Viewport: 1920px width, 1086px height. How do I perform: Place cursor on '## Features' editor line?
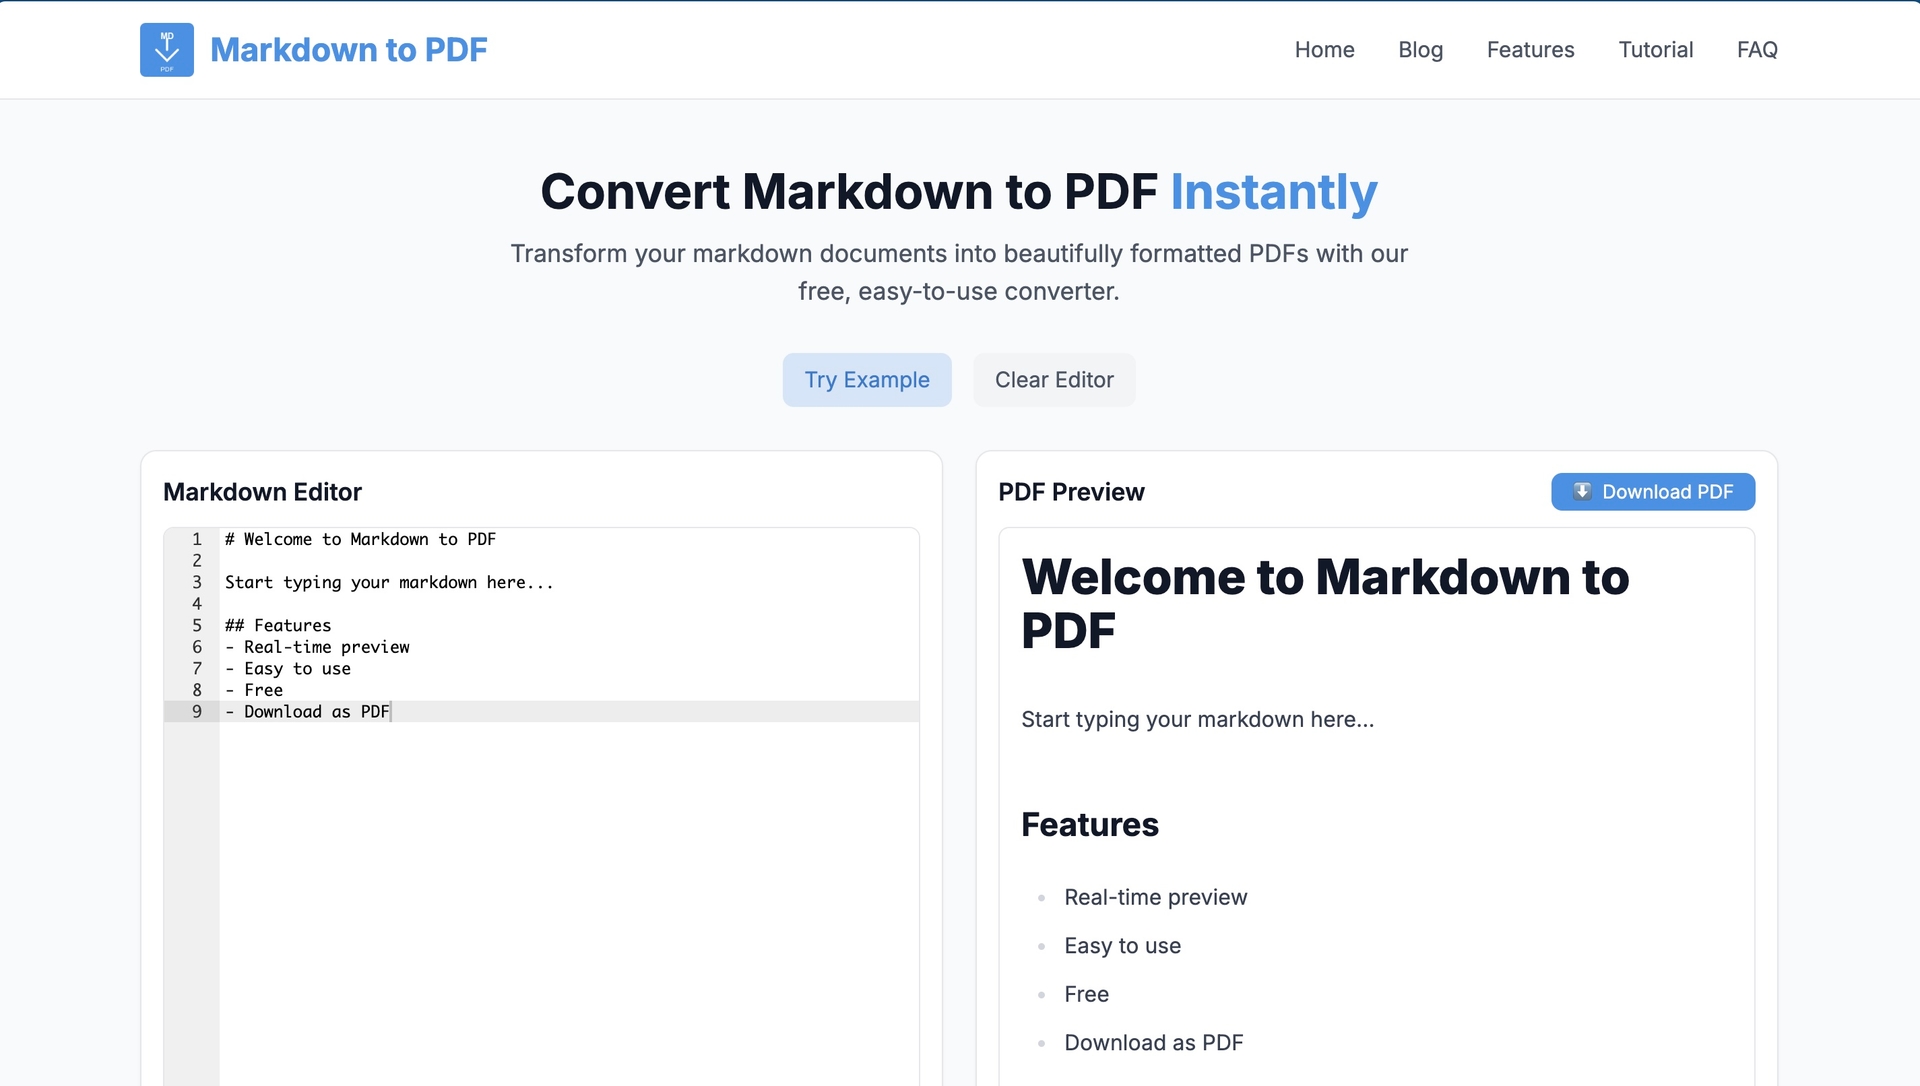278,625
